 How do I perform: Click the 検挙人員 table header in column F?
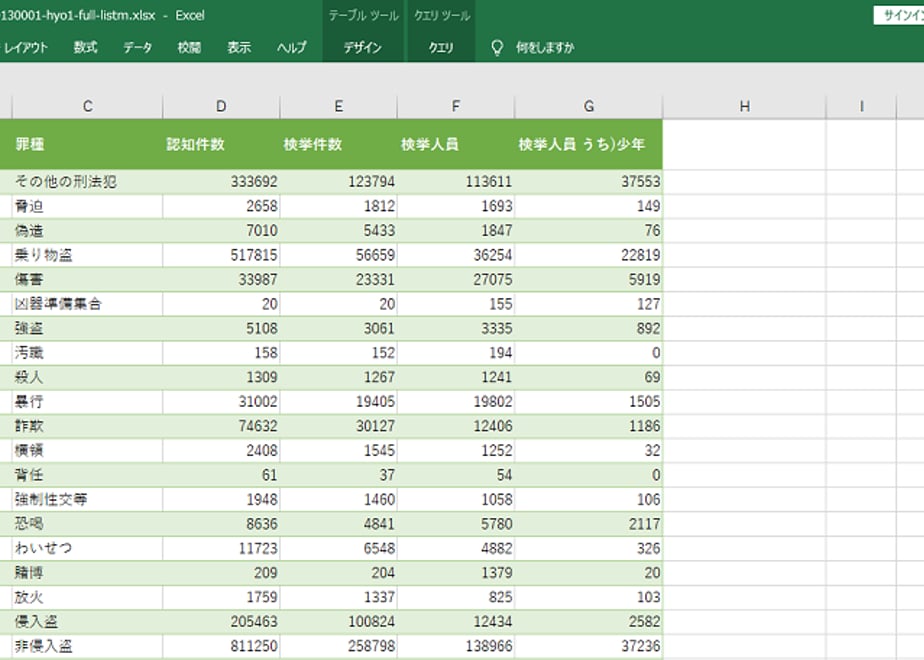tap(456, 144)
